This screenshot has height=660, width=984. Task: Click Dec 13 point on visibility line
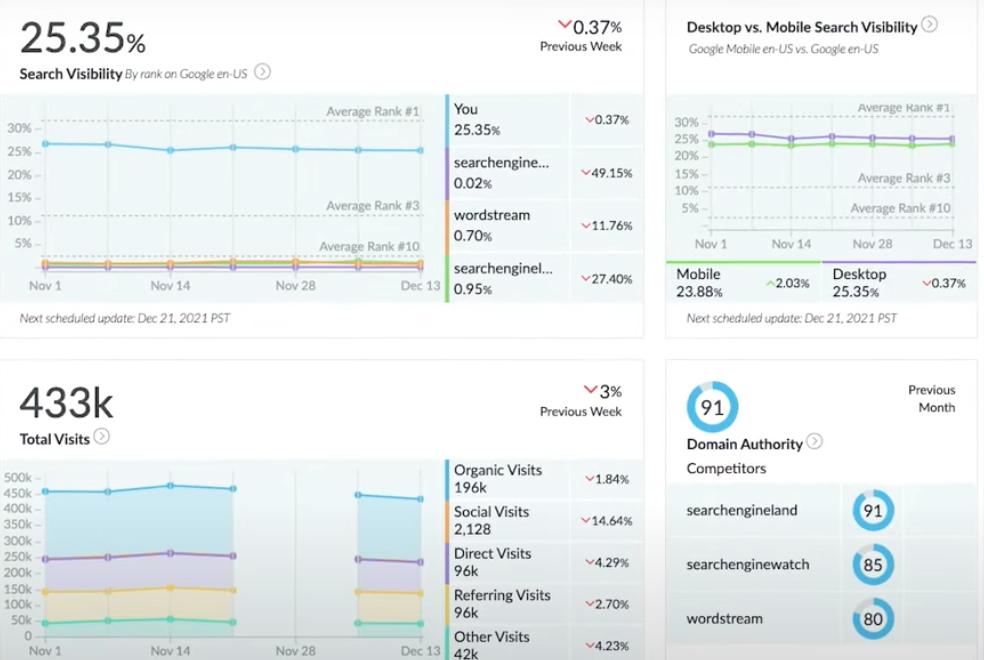[420, 151]
